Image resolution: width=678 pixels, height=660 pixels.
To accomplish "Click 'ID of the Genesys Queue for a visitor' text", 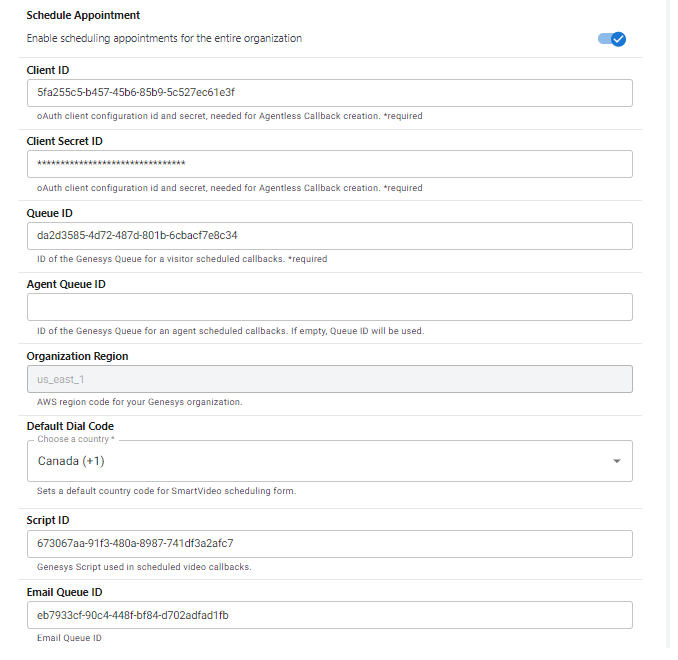I will (182, 259).
